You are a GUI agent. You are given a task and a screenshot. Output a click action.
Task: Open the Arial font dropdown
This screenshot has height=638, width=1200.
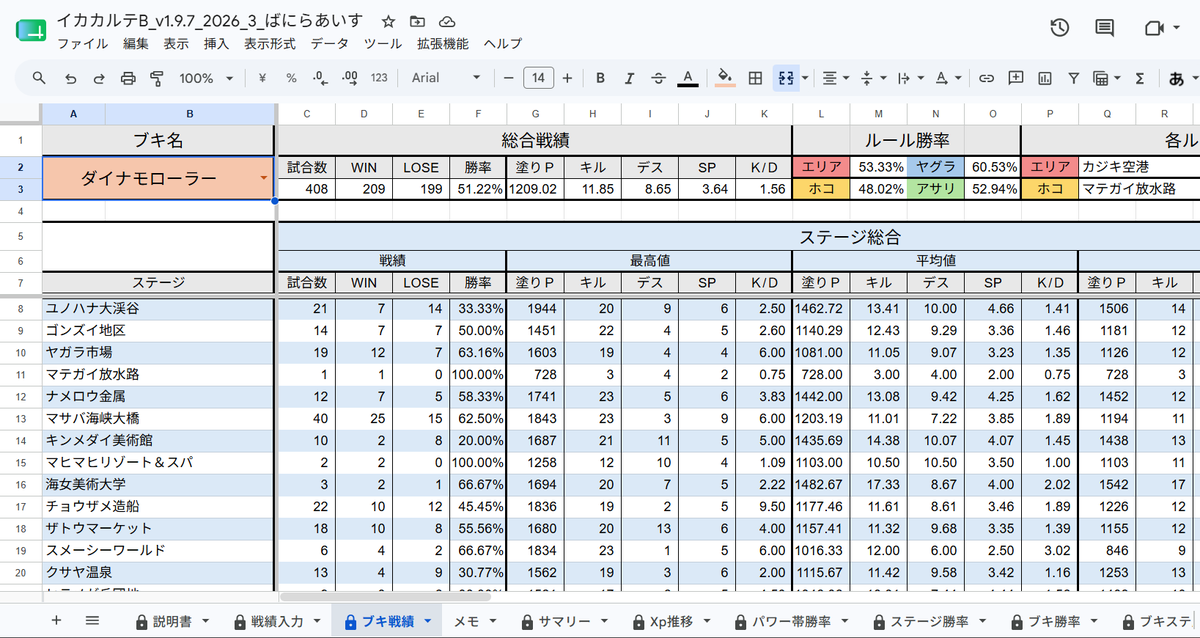tap(446, 78)
